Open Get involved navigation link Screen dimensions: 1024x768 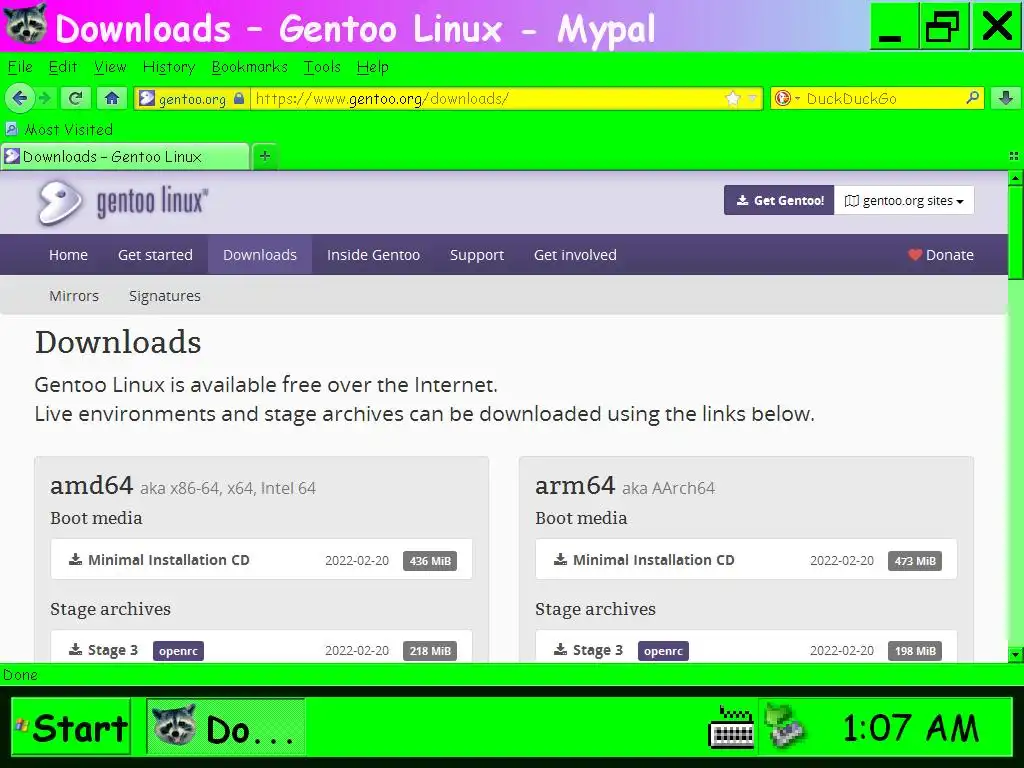click(x=575, y=255)
